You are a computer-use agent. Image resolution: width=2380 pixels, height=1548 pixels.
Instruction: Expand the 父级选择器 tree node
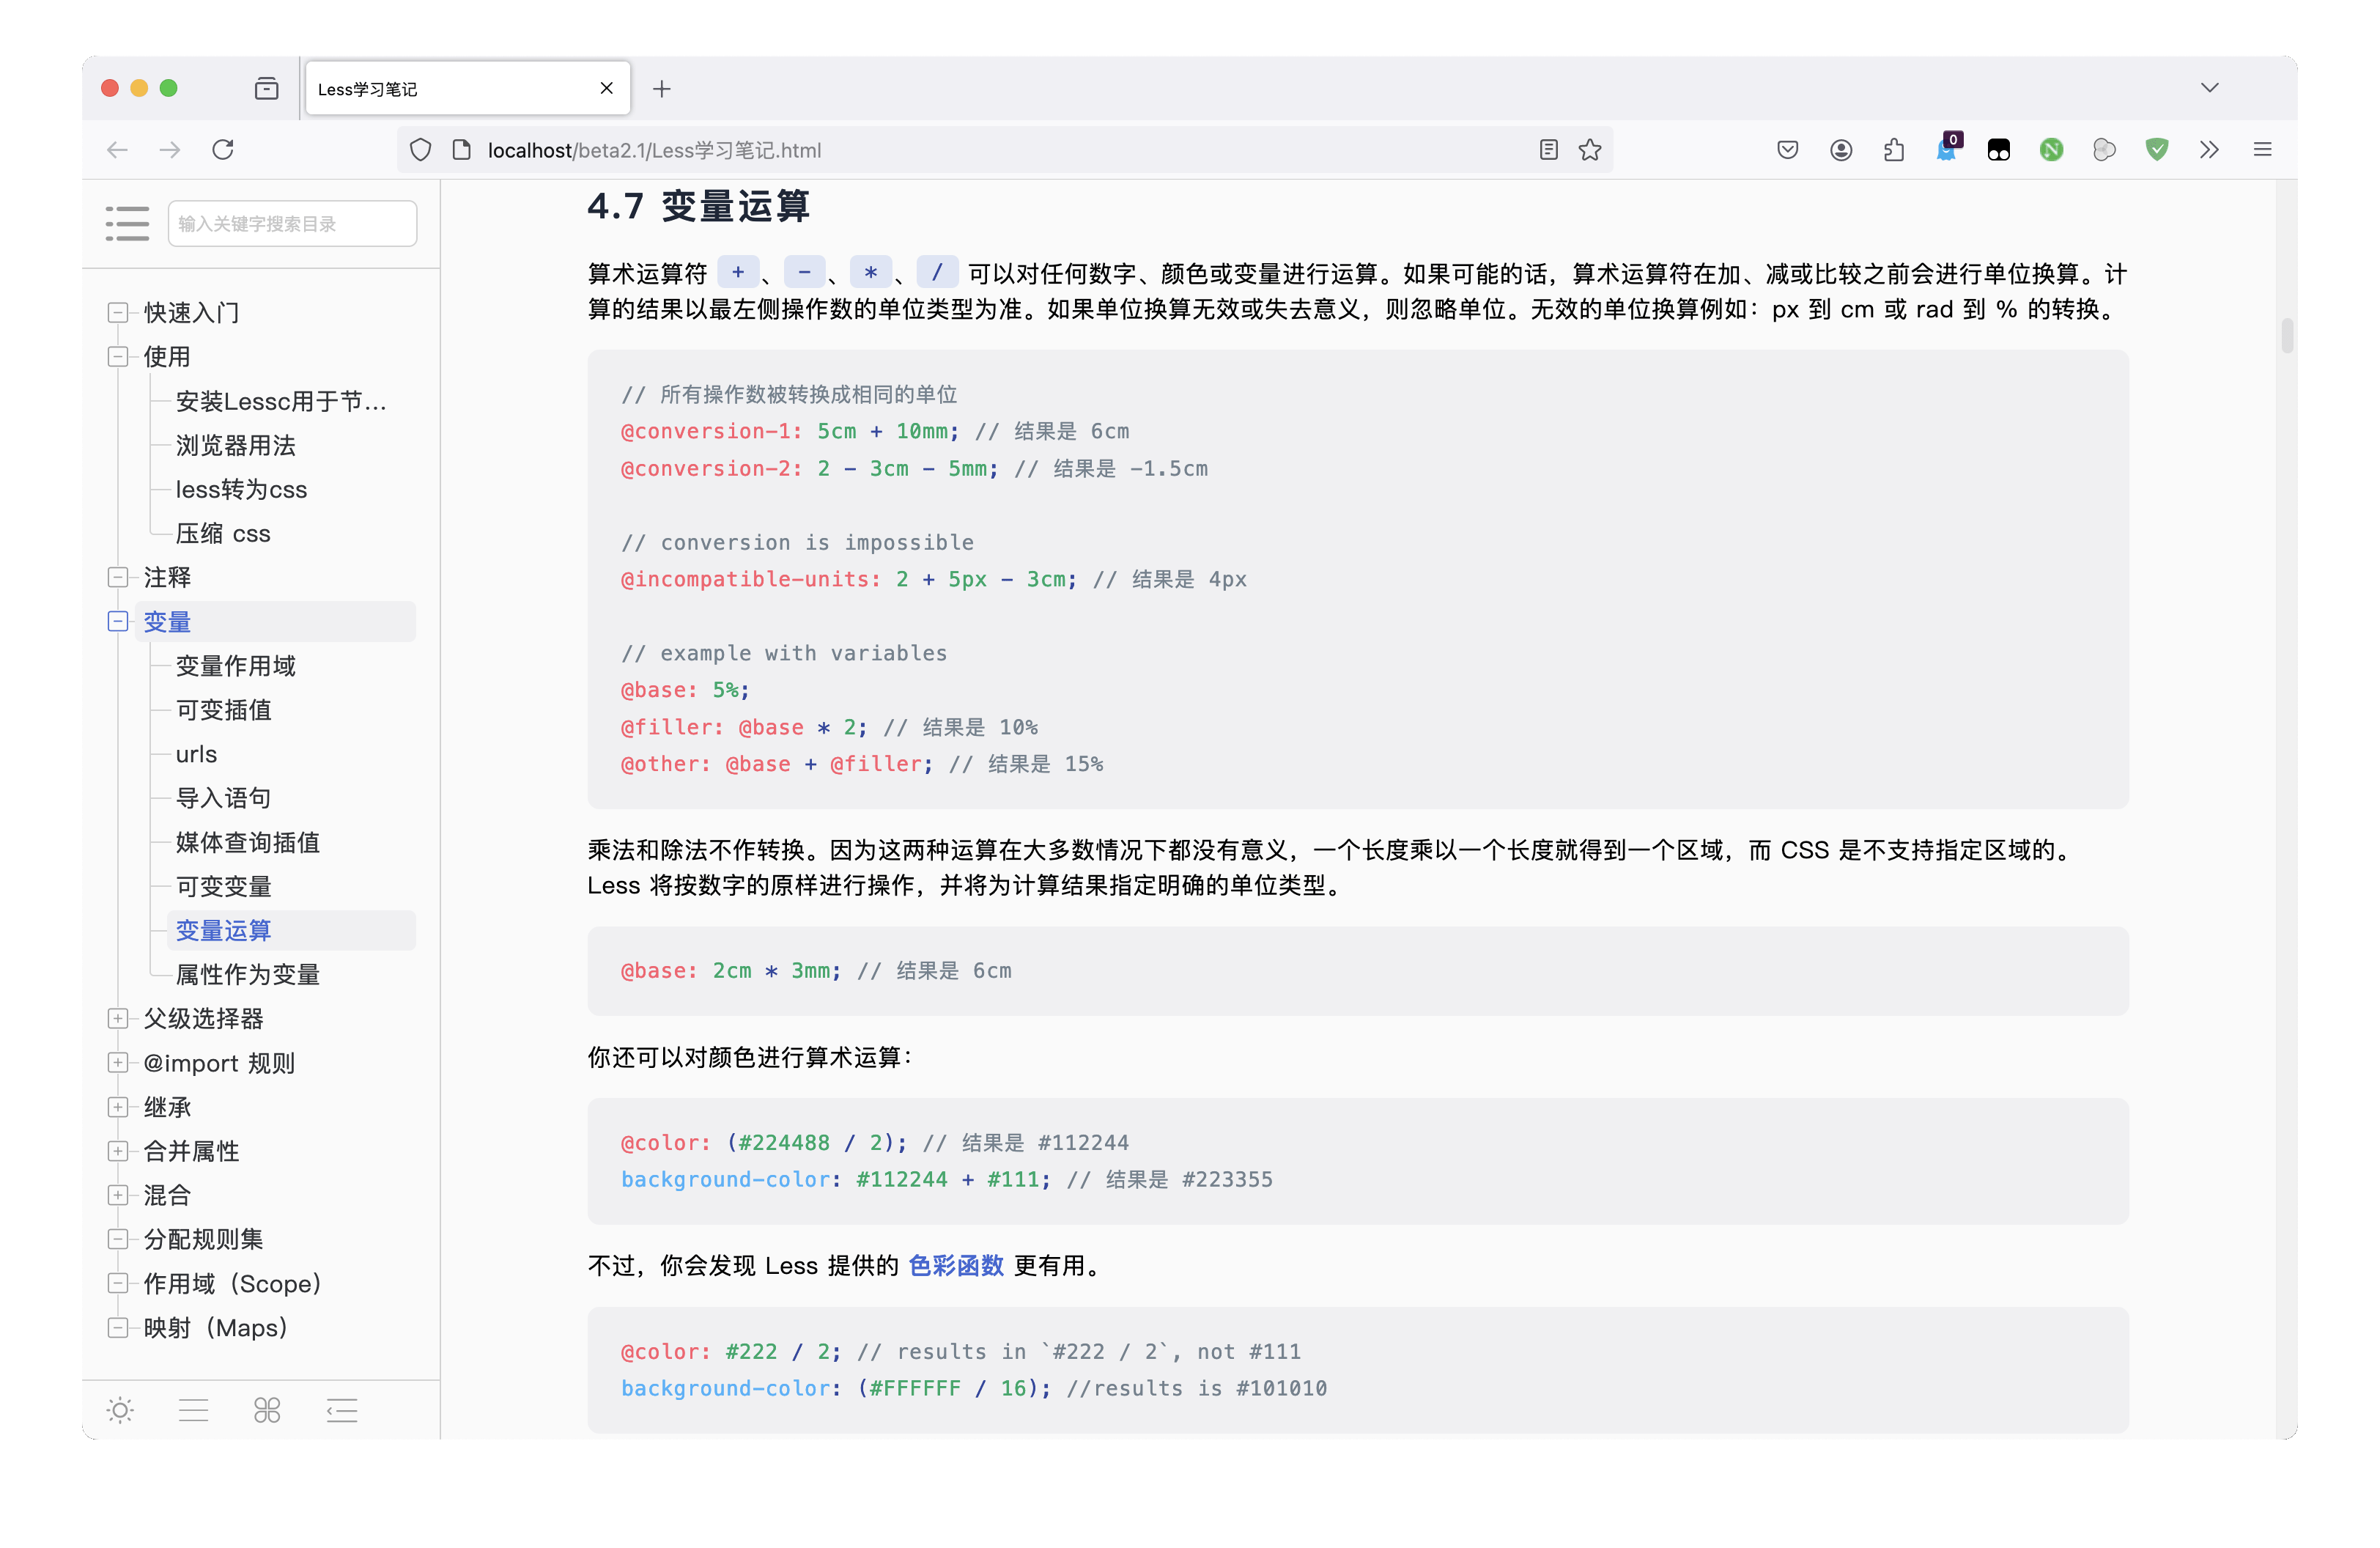coord(118,1018)
